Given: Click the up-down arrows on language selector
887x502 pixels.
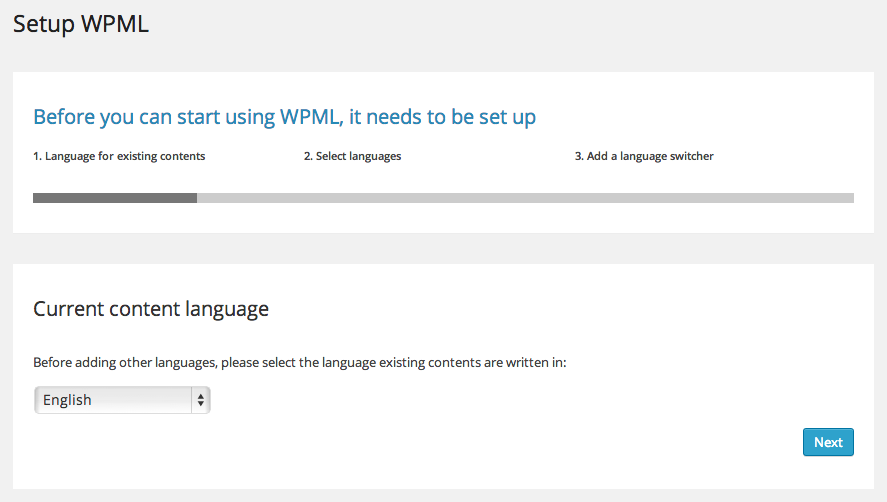Looking at the screenshot, I should pyautogui.click(x=201, y=400).
